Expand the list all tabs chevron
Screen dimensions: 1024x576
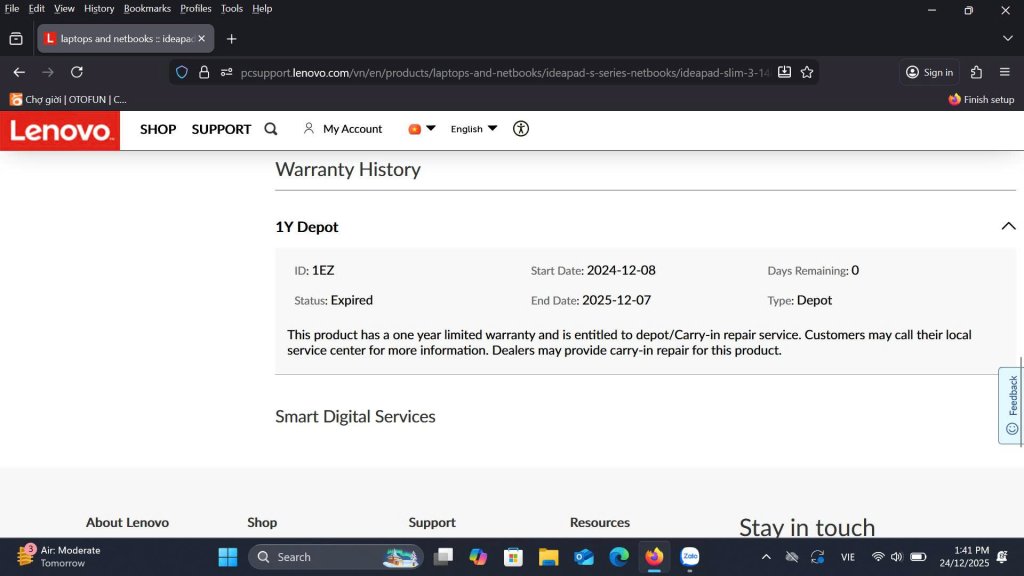click(x=1007, y=38)
